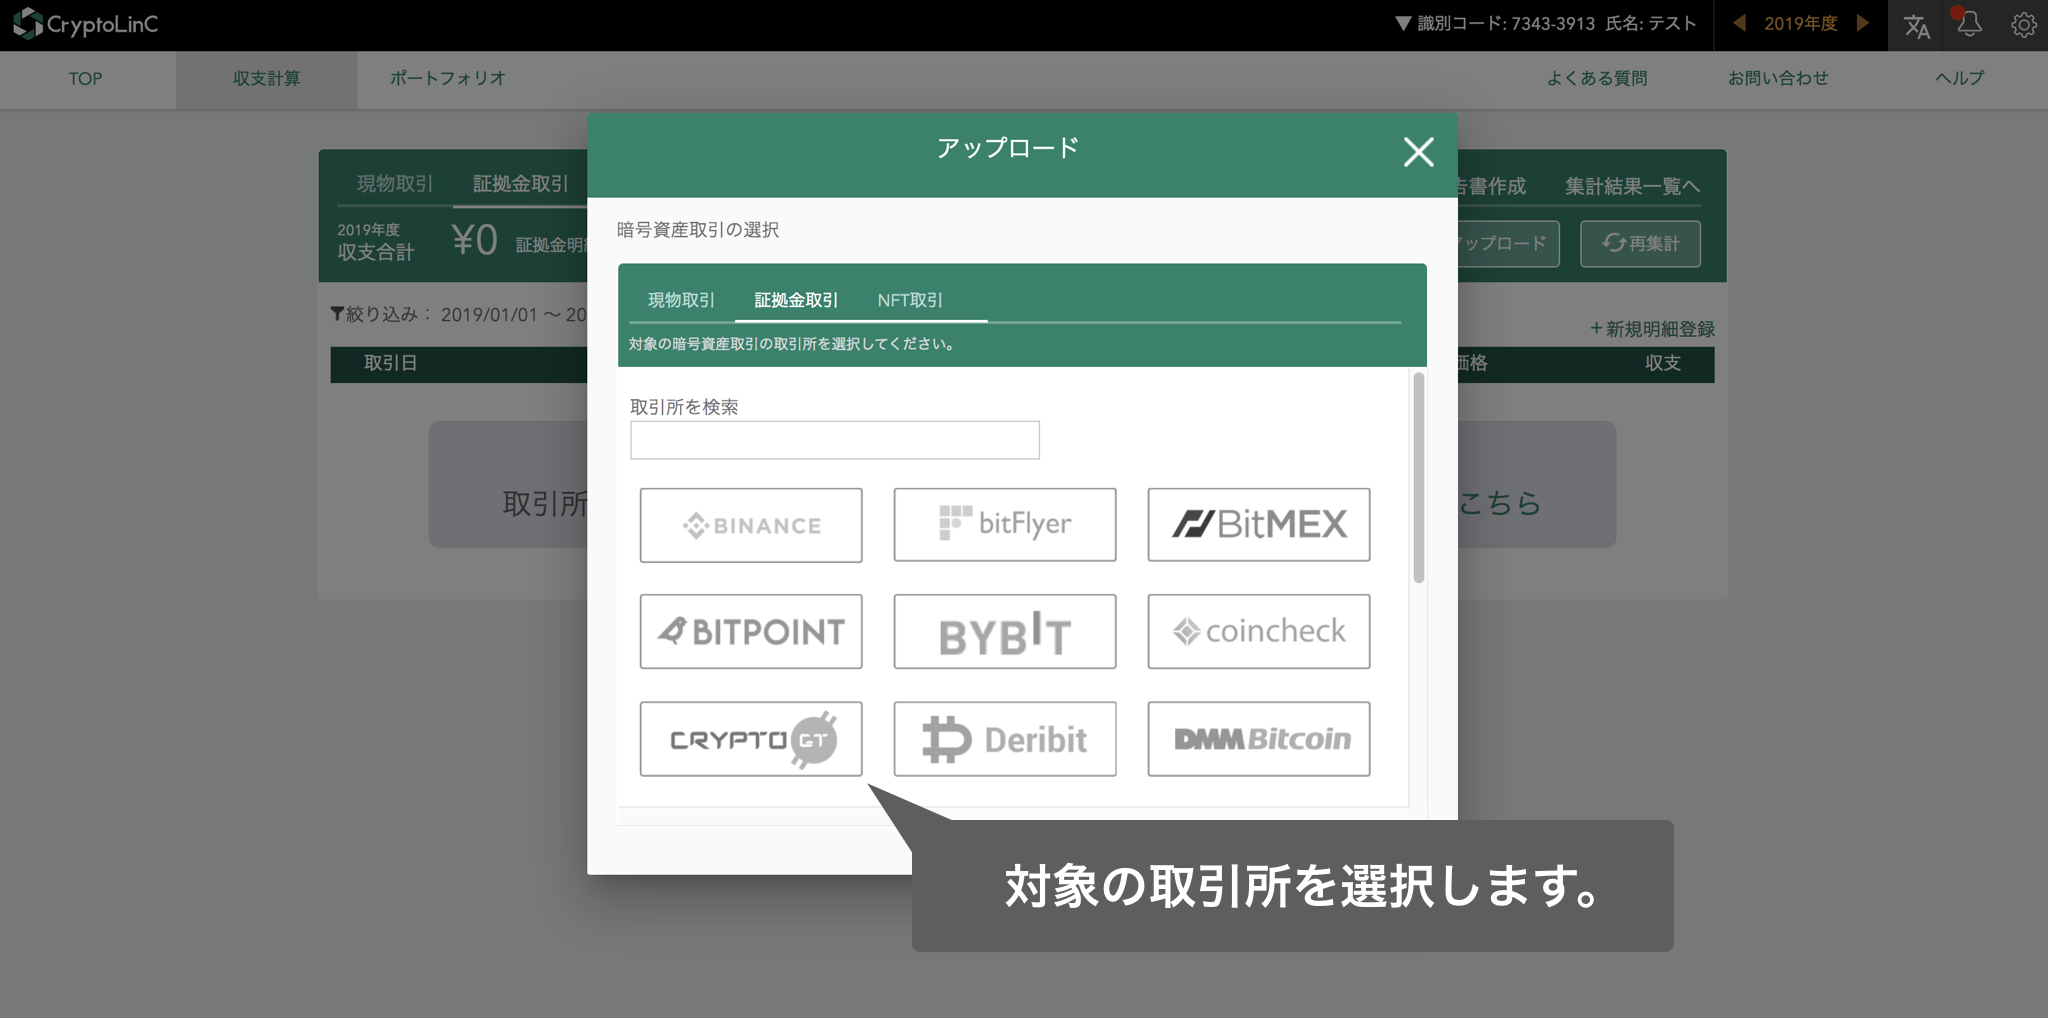Select 証拠金取引 tab on background page

tap(521, 184)
